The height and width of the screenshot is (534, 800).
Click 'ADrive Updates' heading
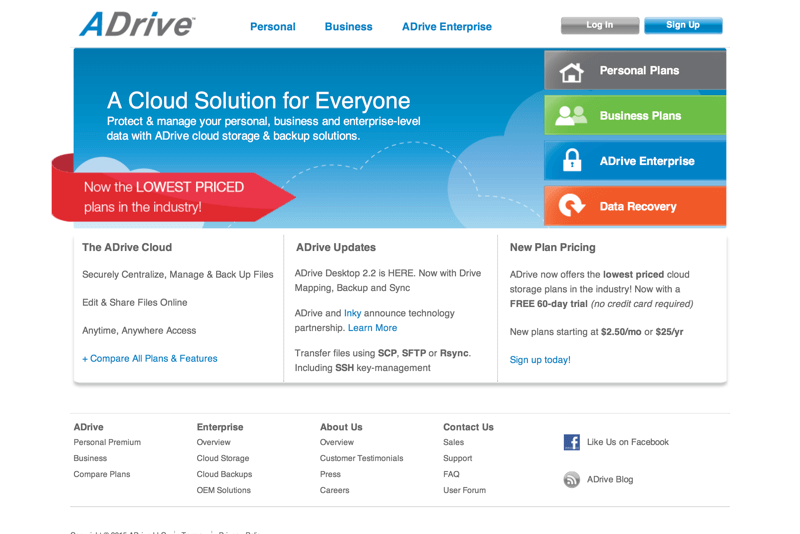336,247
